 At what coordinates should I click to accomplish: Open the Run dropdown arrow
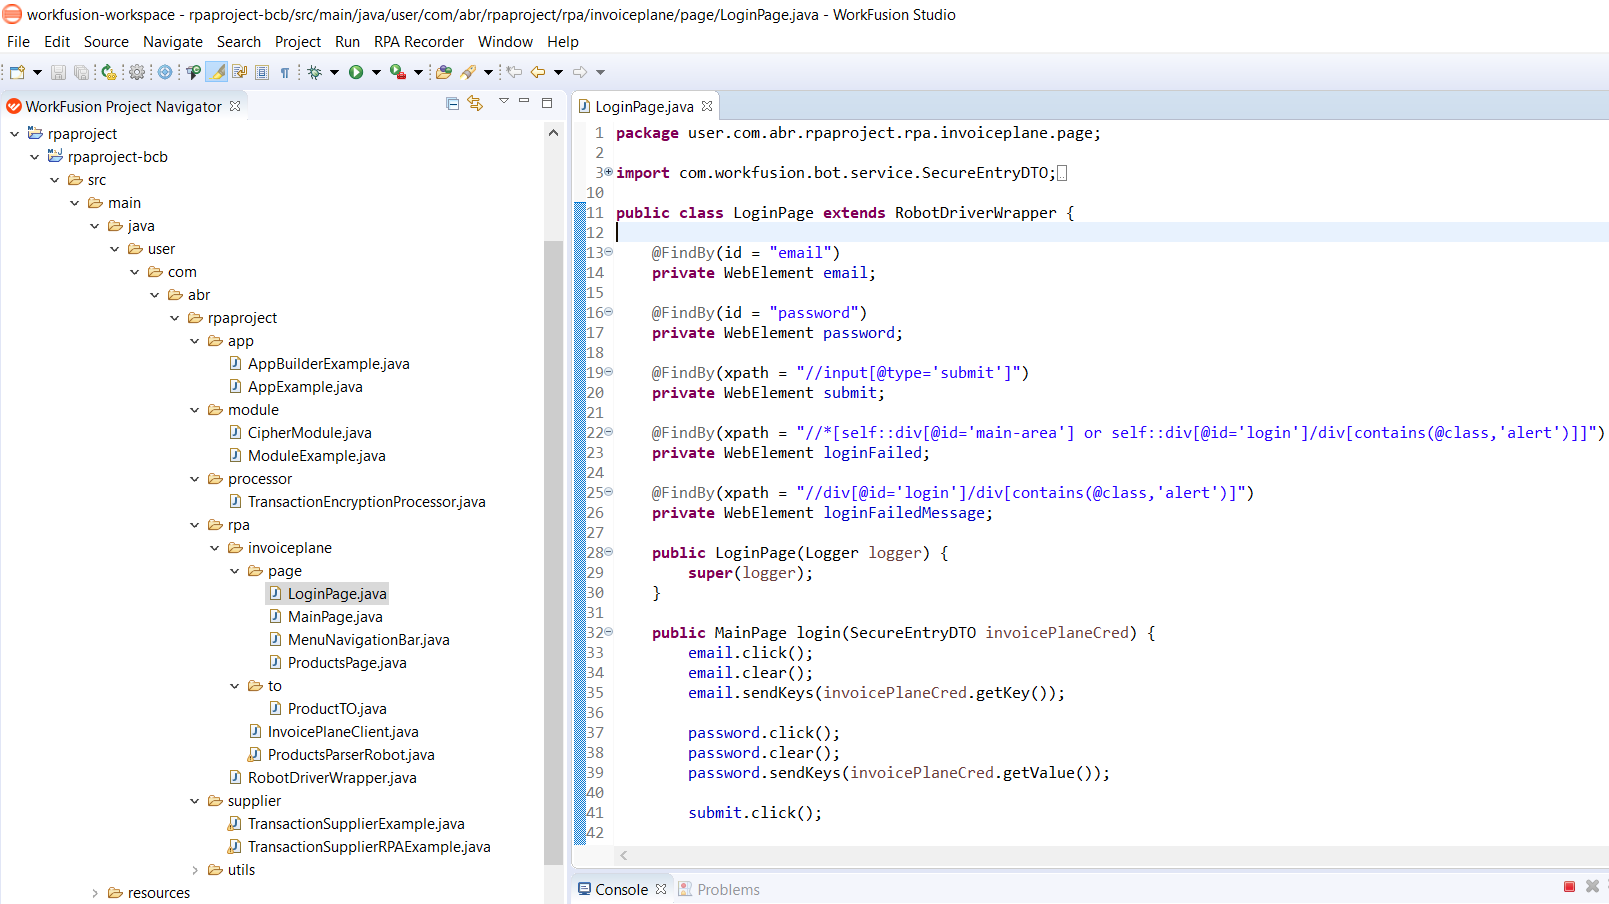376,72
